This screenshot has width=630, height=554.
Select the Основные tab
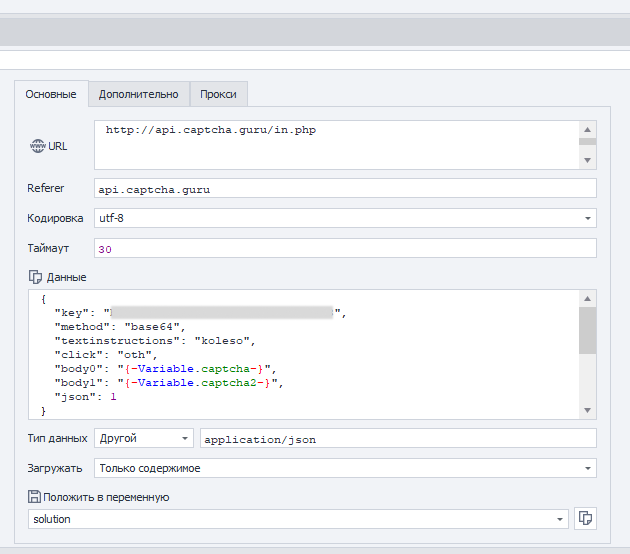(x=50, y=94)
